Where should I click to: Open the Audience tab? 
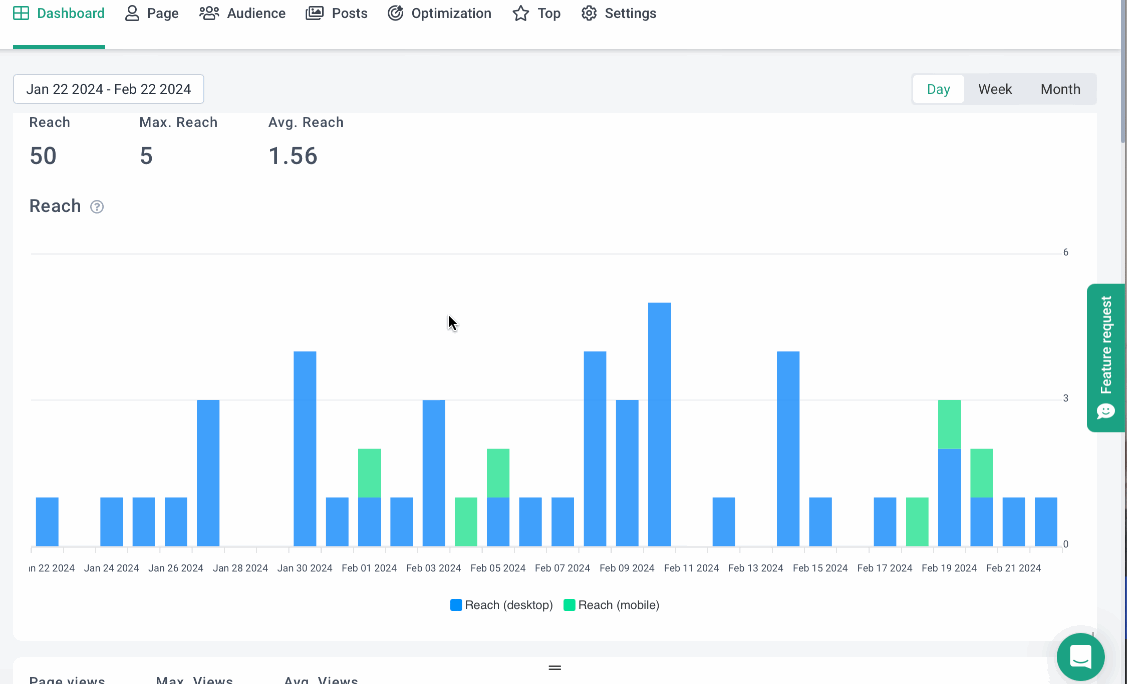click(256, 14)
